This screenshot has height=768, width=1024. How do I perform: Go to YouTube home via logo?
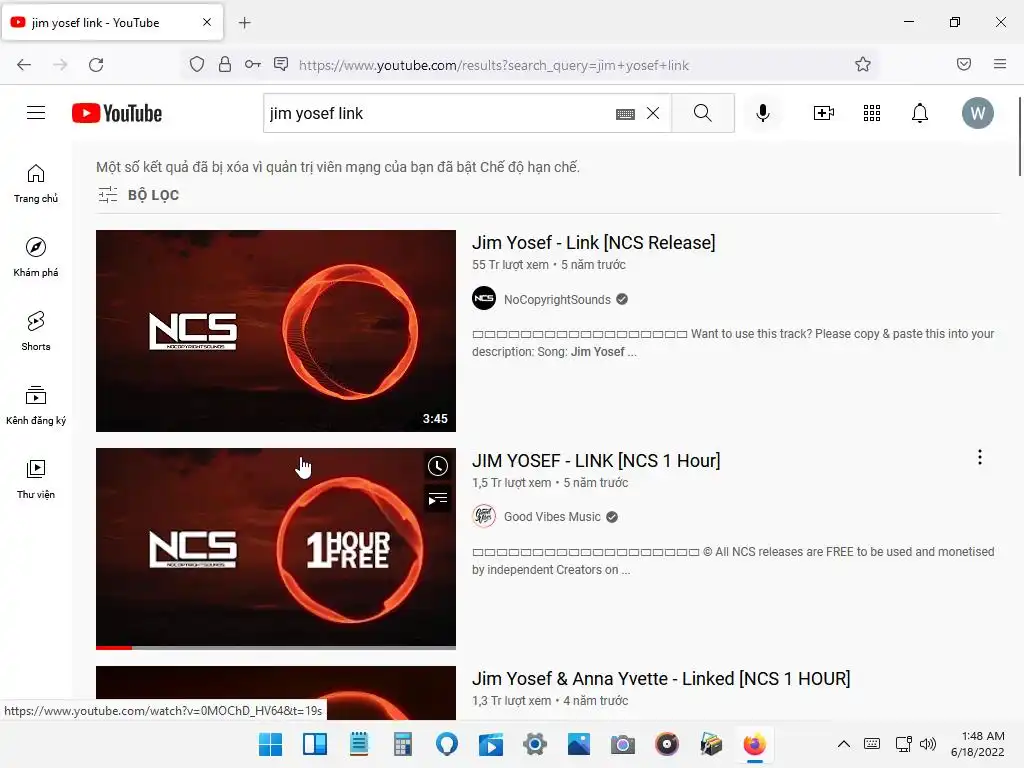[x=117, y=113]
